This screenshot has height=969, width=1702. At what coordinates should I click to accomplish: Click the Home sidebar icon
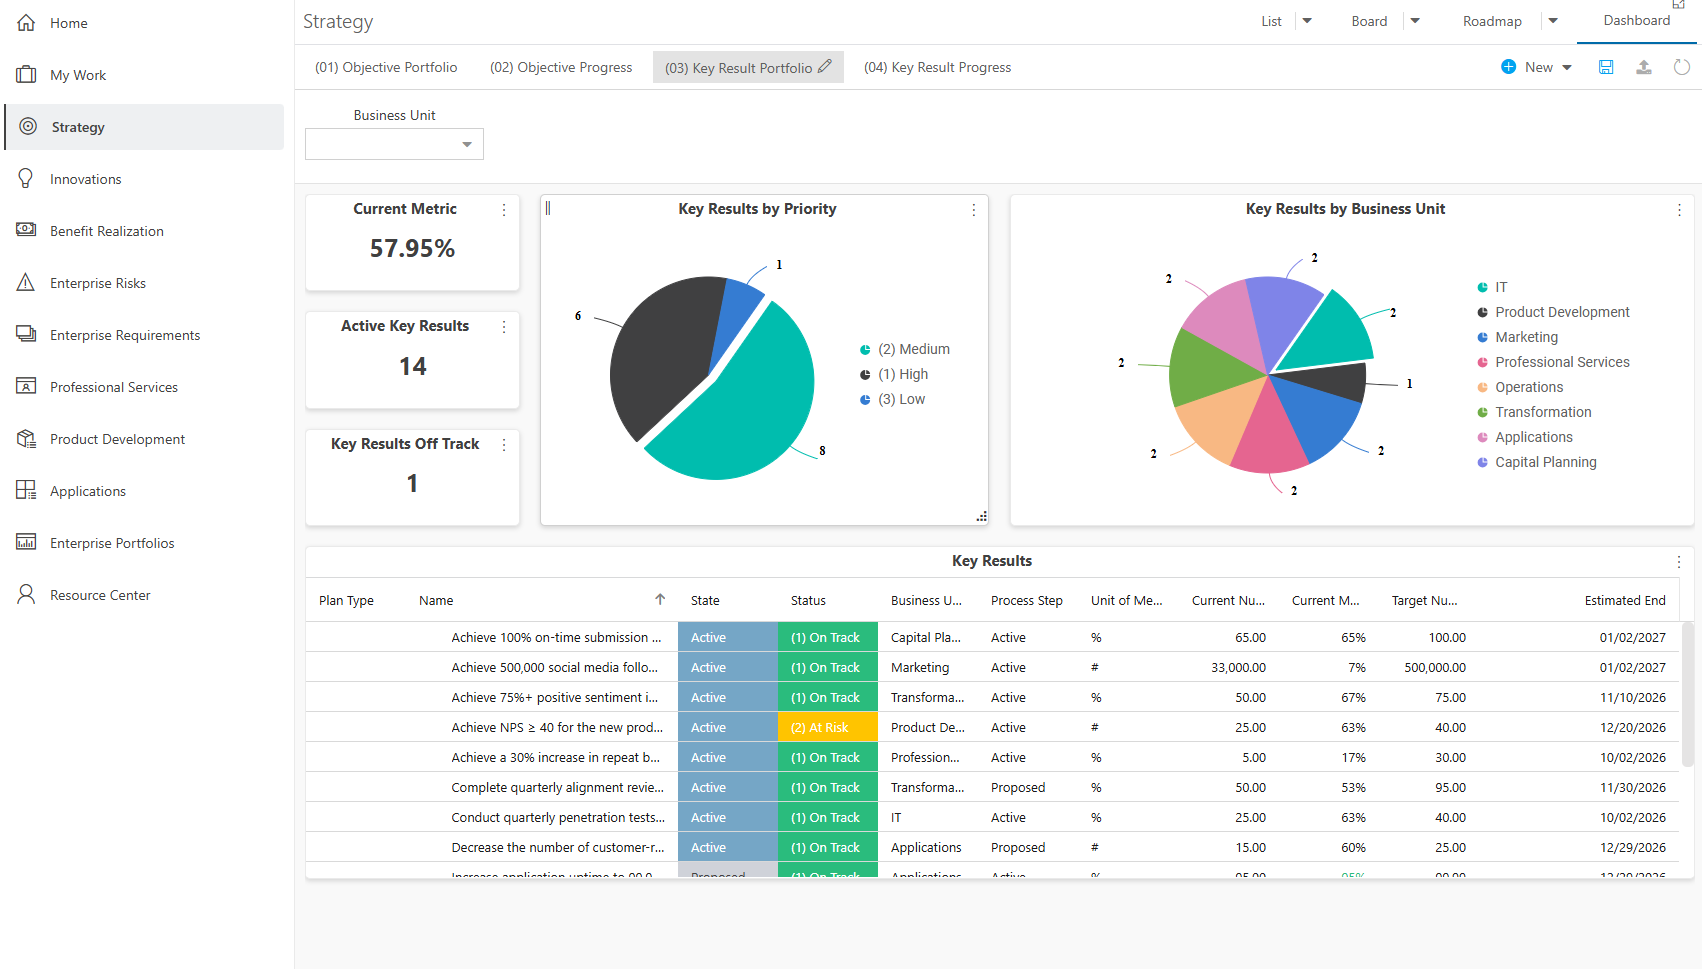point(26,22)
